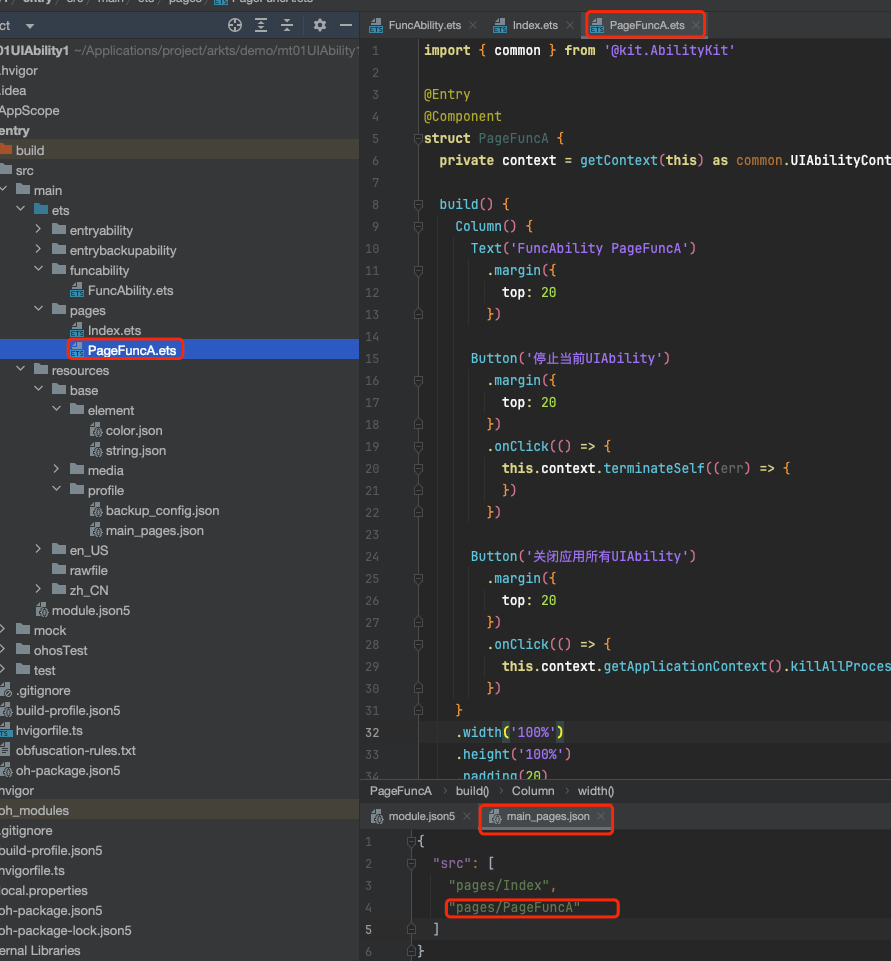
Task: Fold the "src" array in main_pages.json
Action: [411, 864]
